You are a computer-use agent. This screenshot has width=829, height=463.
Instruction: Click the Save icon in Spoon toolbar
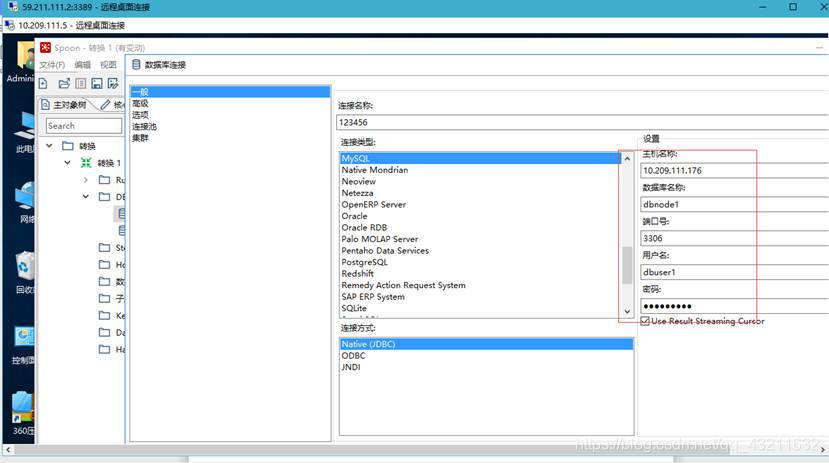click(97, 84)
